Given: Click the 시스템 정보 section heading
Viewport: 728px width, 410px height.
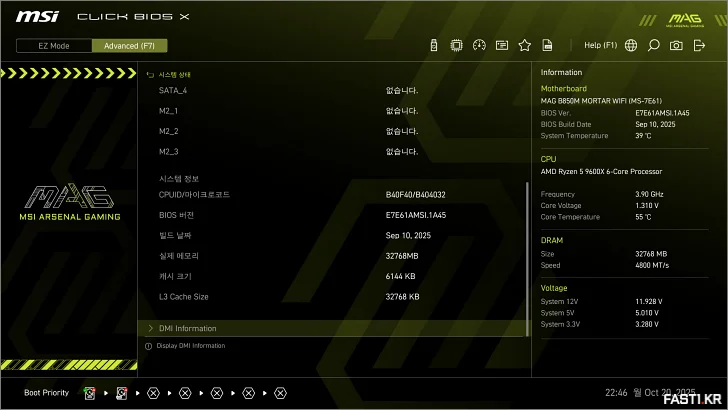Looking at the screenshot, I should (179, 179).
